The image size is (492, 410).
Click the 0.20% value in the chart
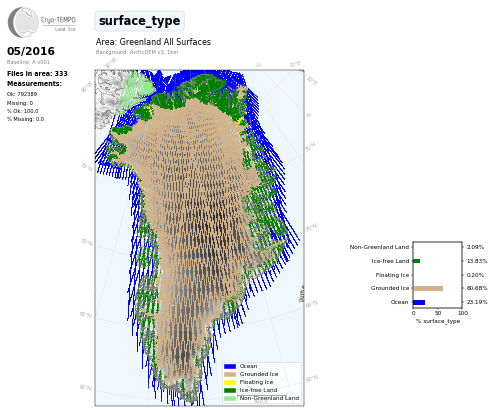click(x=475, y=275)
